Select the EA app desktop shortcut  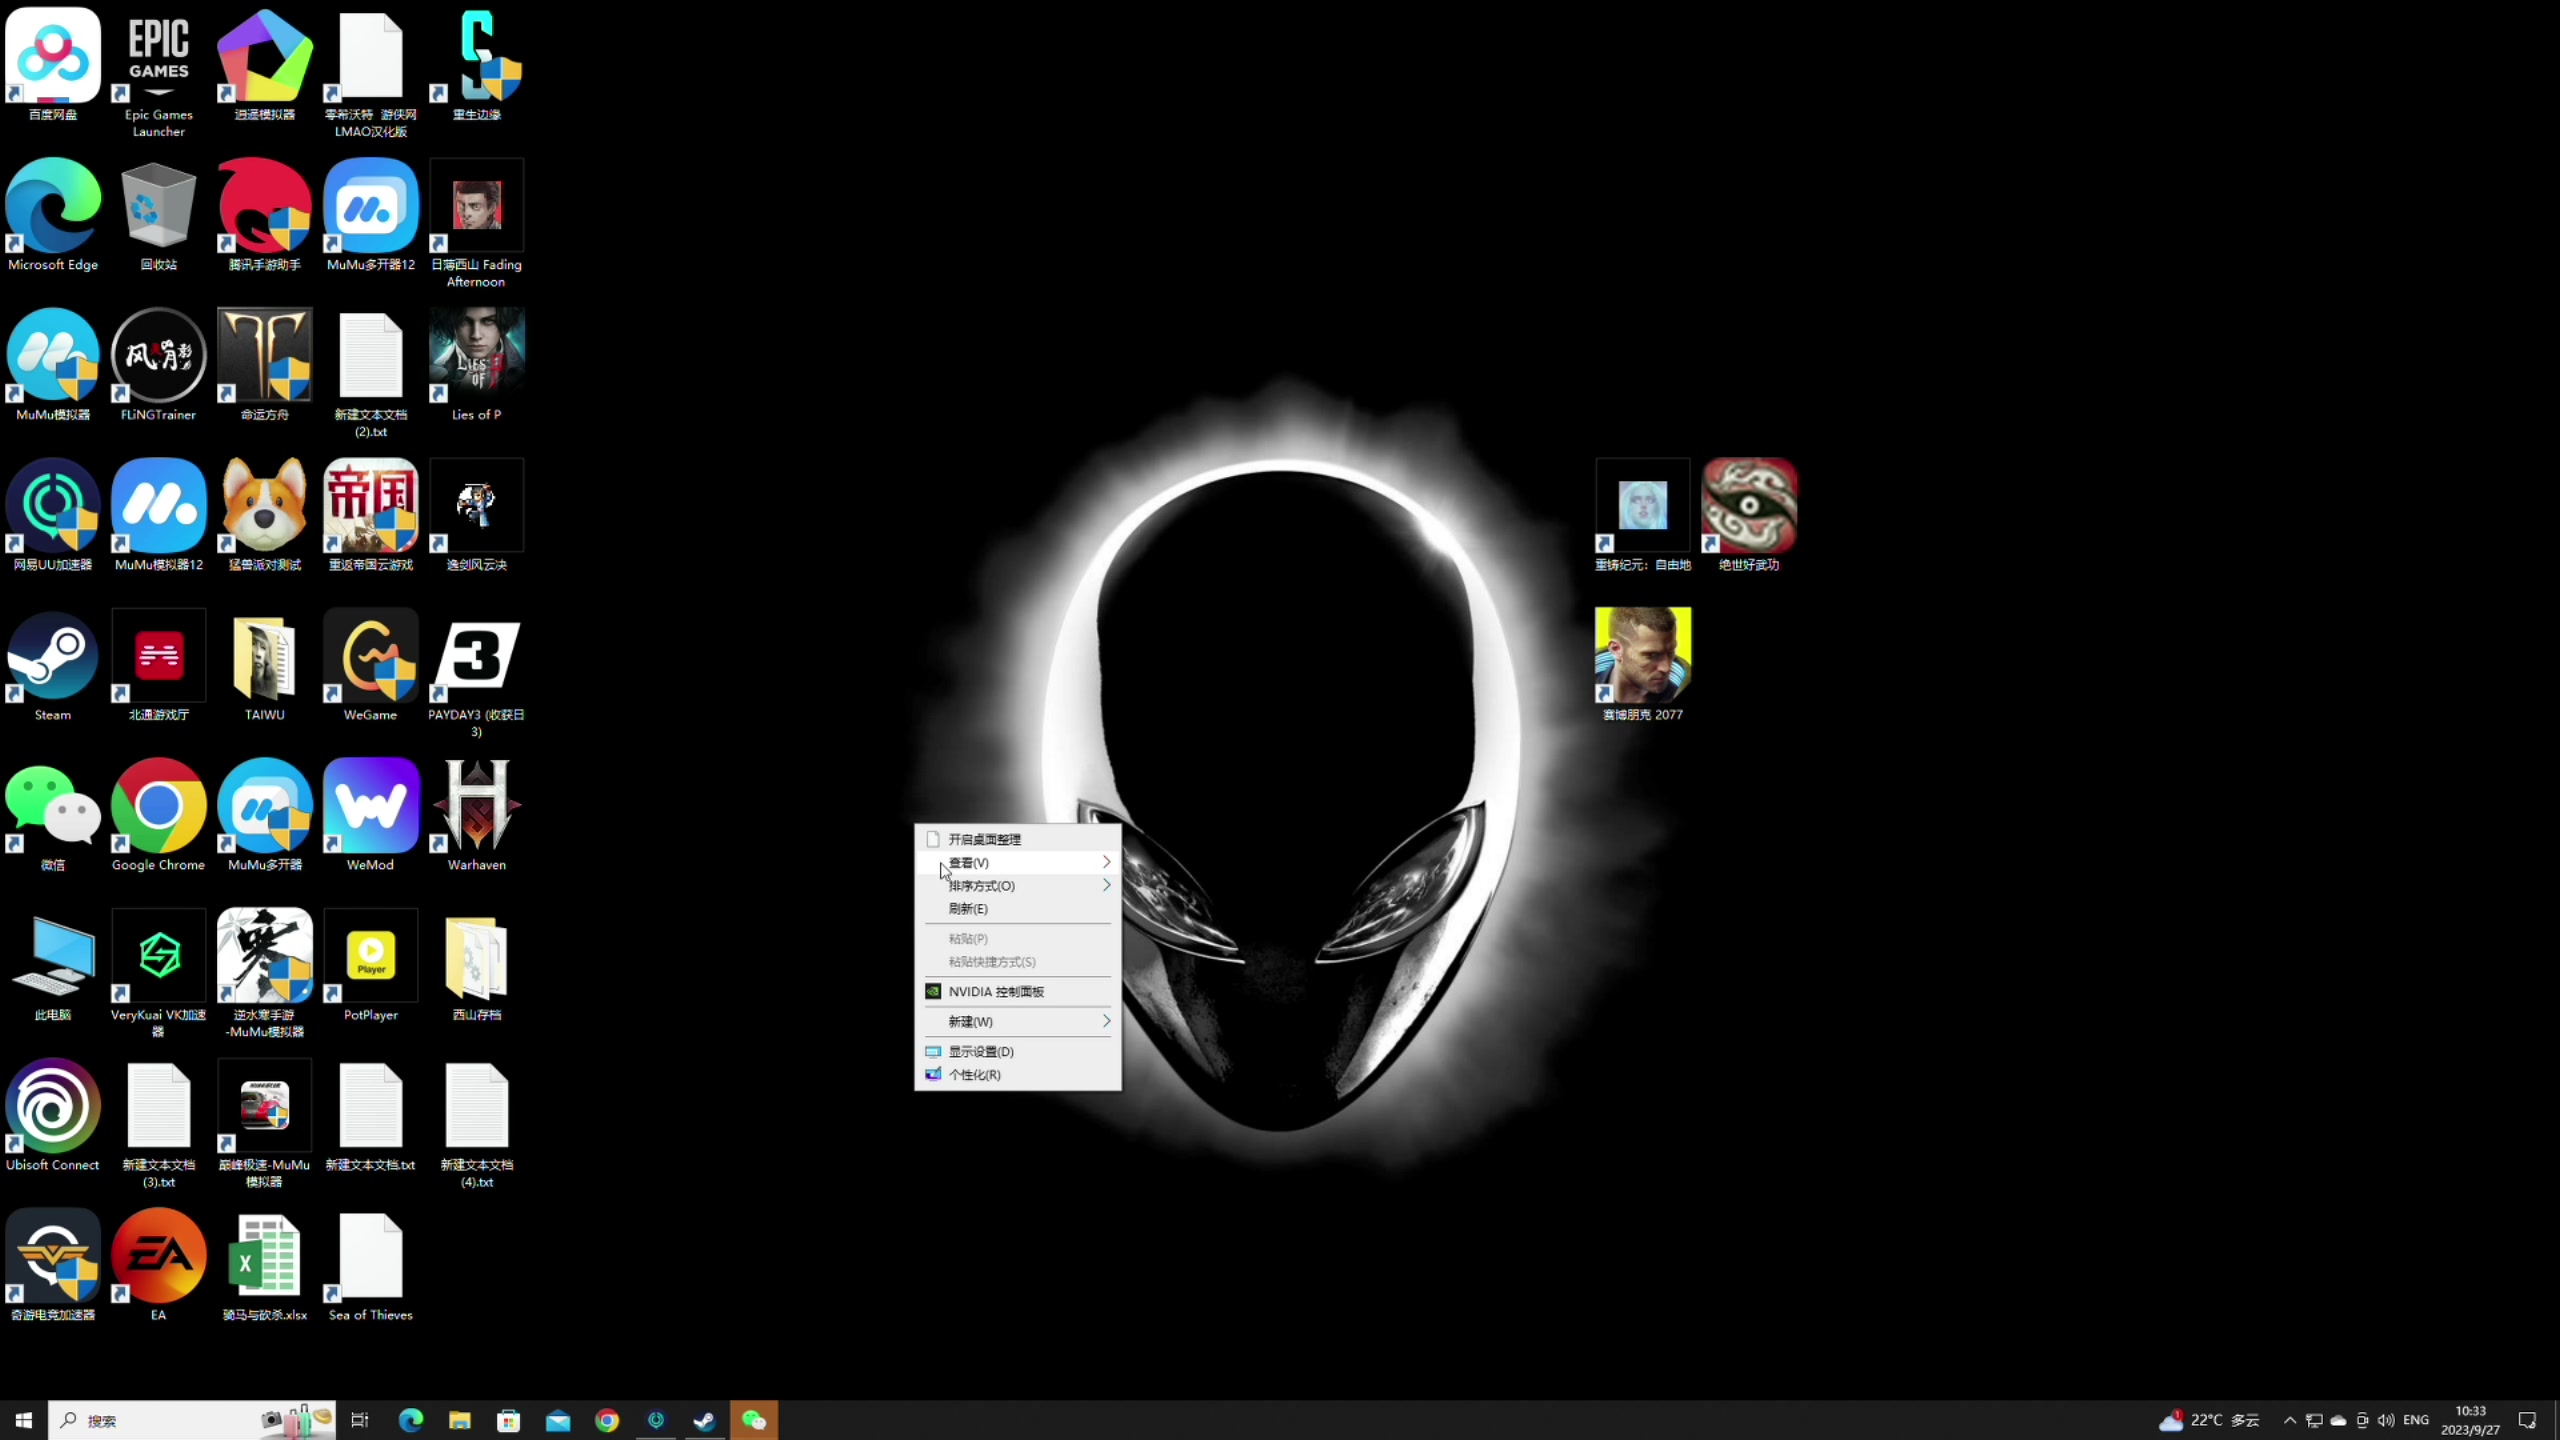click(159, 1265)
